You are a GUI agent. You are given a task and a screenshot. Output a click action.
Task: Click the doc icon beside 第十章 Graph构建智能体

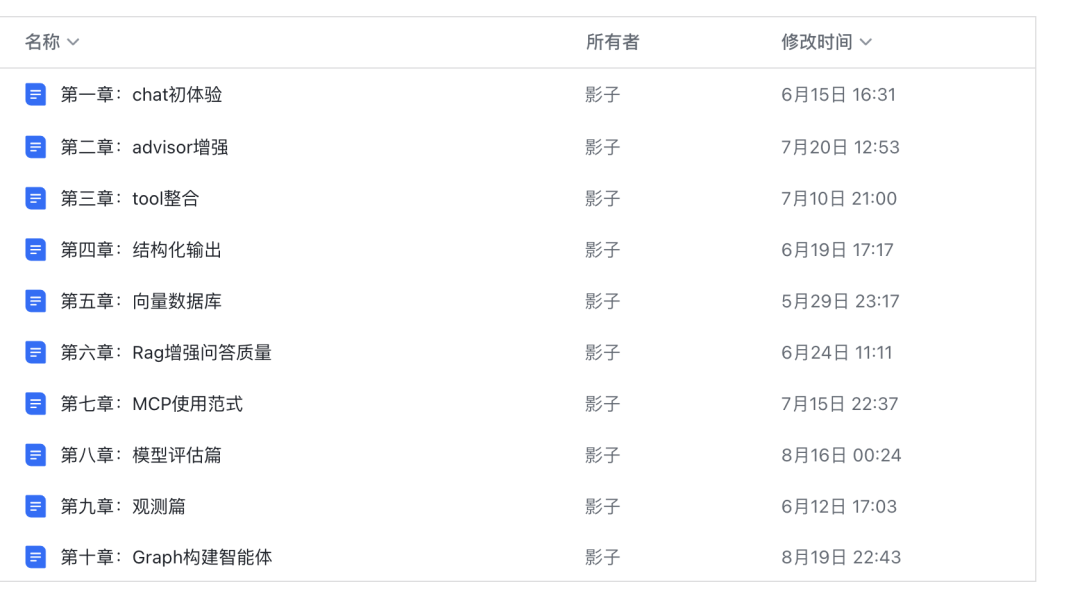pyautogui.click(x=35, y=557)
